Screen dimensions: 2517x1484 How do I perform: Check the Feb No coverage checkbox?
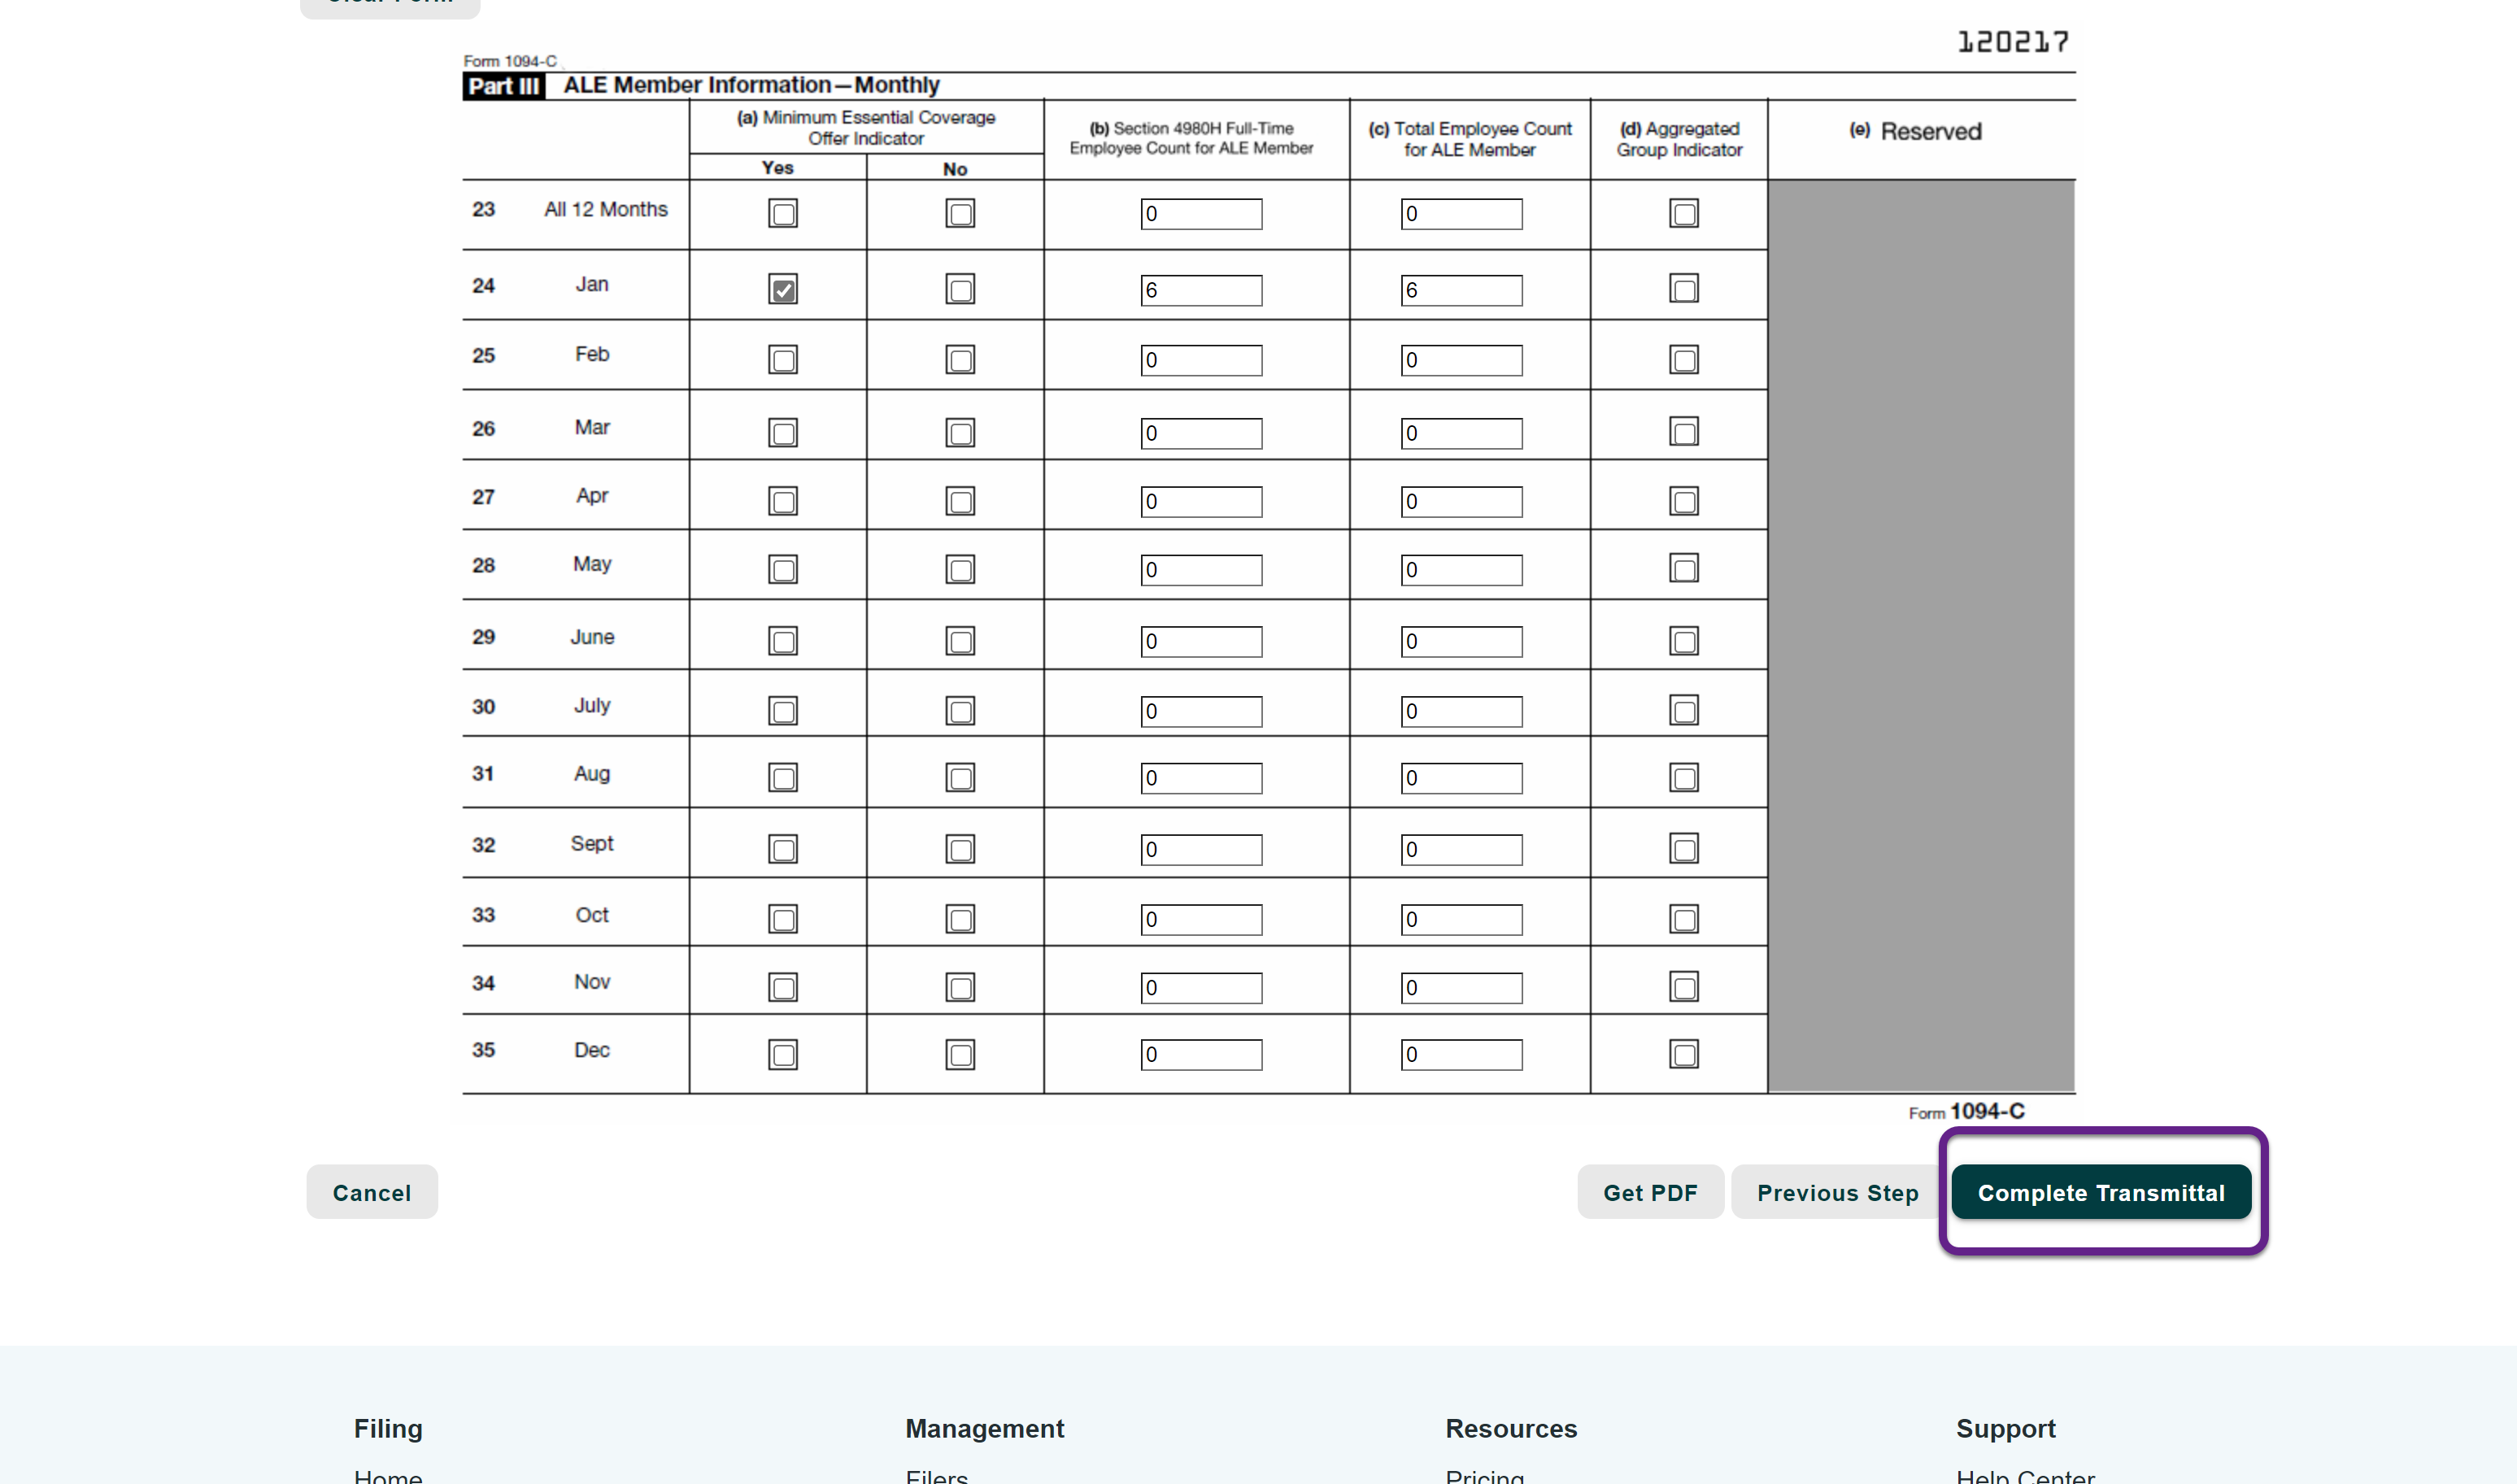tap(960, 360)
